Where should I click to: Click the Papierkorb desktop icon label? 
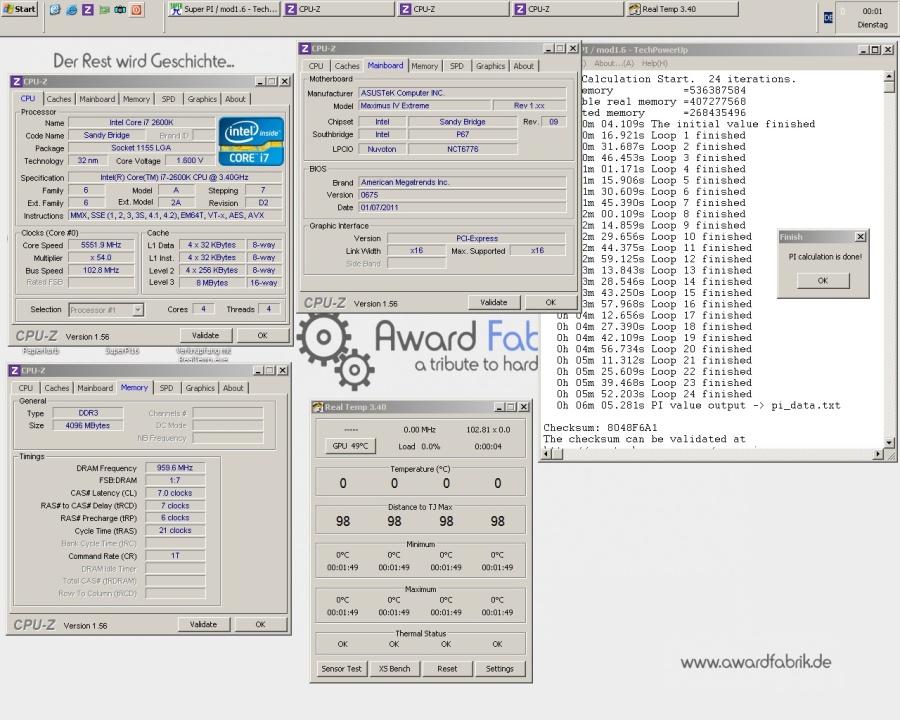[41, 351]
